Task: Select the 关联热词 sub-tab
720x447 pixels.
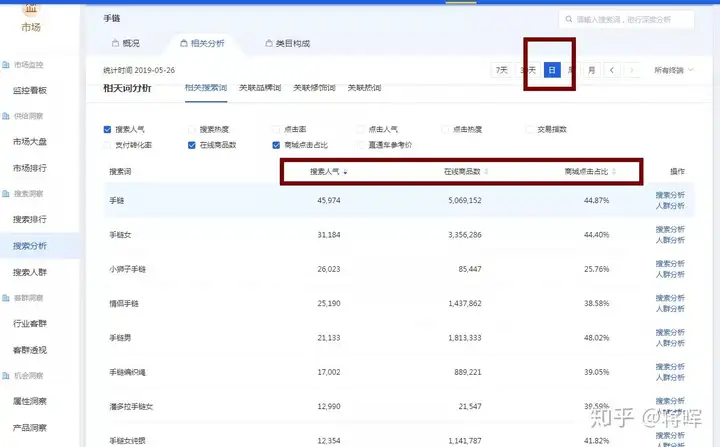Action: [x=364, y=88]
